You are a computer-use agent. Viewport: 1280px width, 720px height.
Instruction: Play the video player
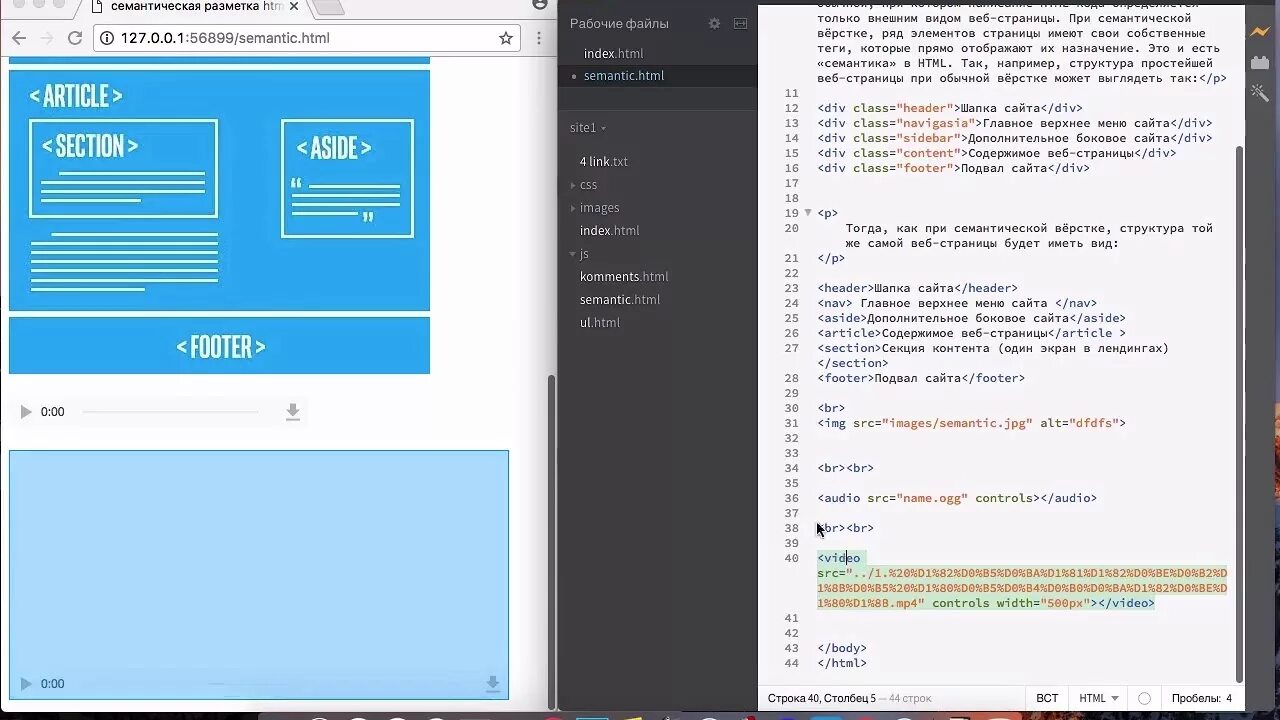coord(26,684)
